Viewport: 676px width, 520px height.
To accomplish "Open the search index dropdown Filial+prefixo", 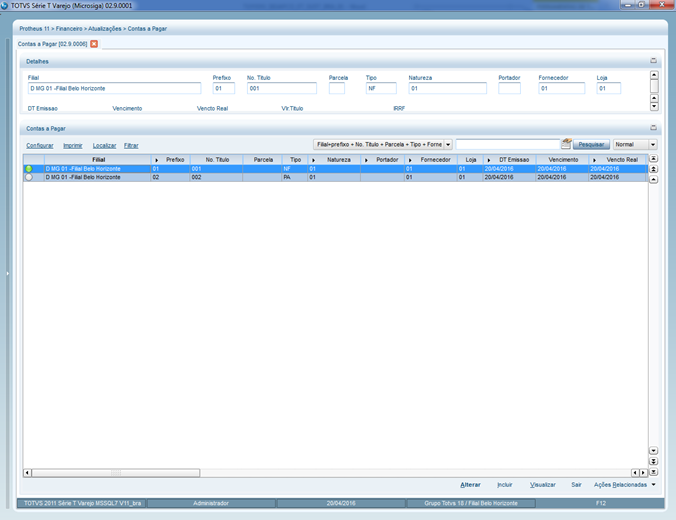I will coord(448,144).
